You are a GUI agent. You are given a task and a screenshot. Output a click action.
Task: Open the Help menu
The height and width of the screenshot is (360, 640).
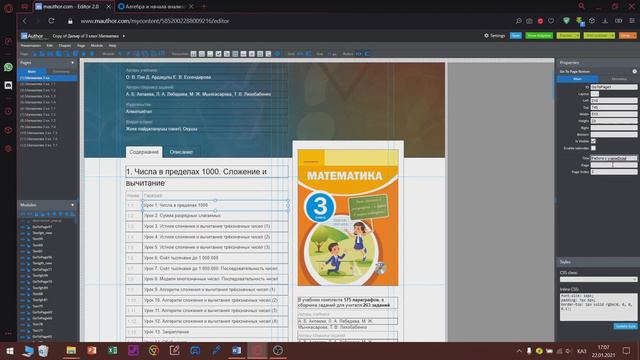tap(112, 45)
